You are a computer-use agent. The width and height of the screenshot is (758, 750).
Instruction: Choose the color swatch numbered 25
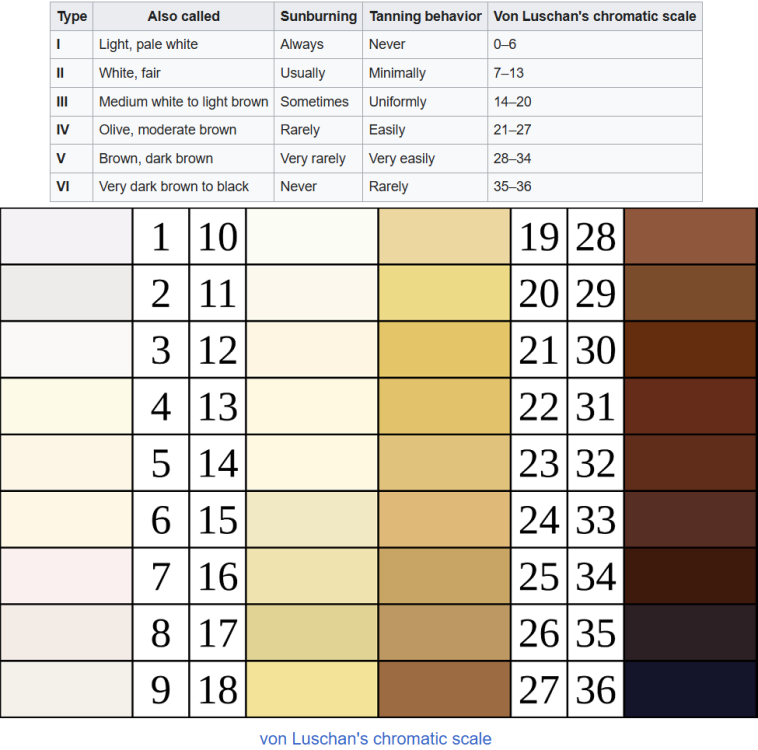click(x=444, y=576)
